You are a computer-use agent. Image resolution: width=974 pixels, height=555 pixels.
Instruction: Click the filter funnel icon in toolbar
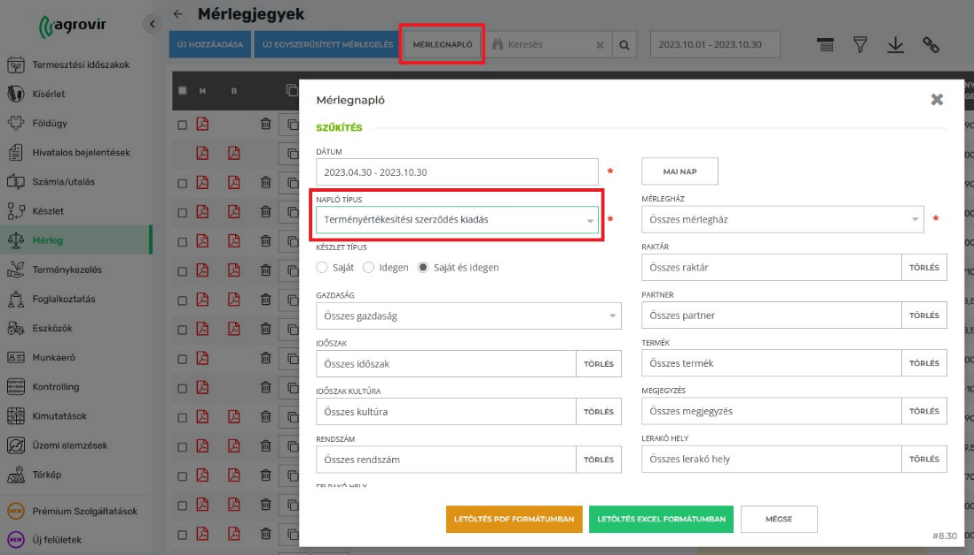[860, 45]
